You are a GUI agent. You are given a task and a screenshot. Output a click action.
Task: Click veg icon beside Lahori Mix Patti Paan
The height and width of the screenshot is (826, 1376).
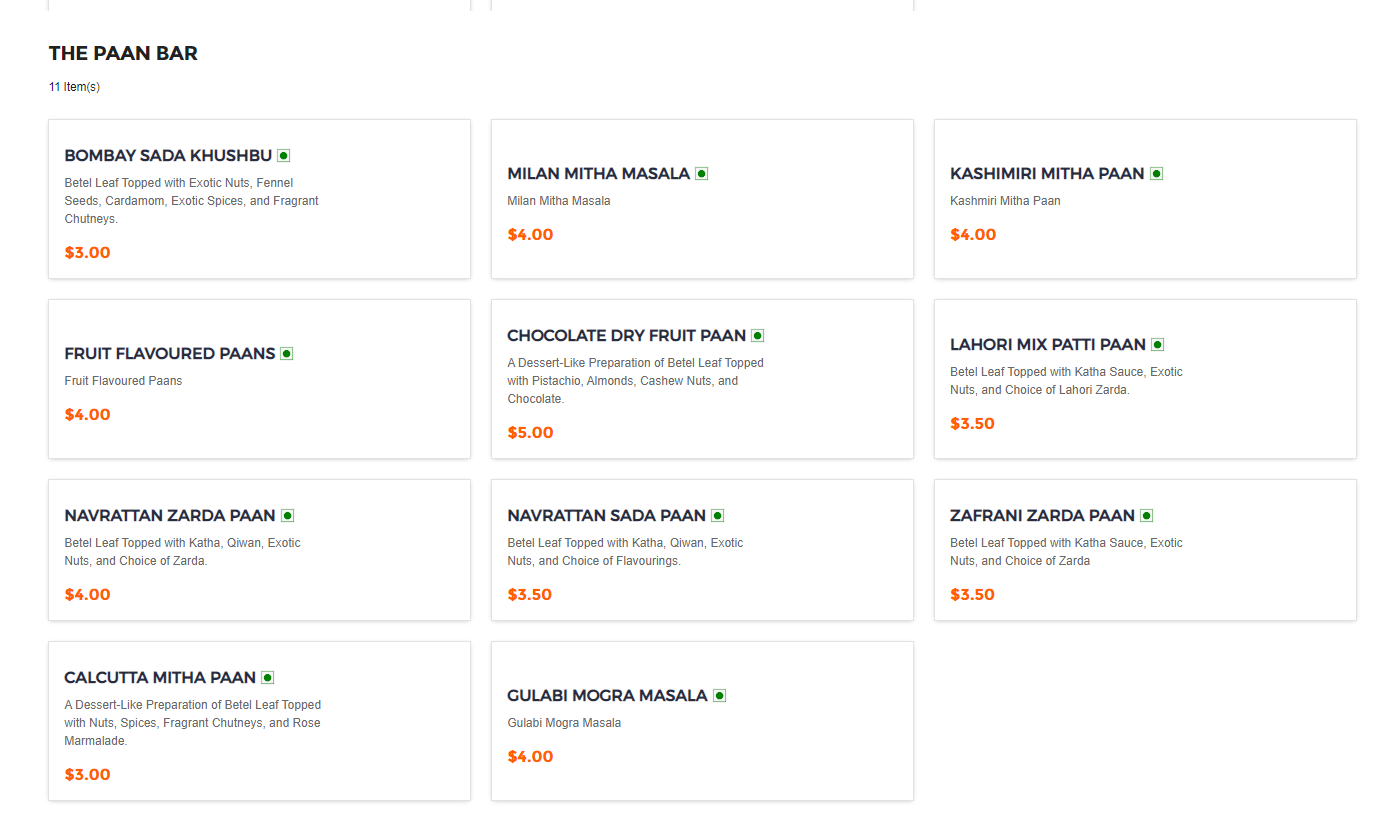(1158, 345)
